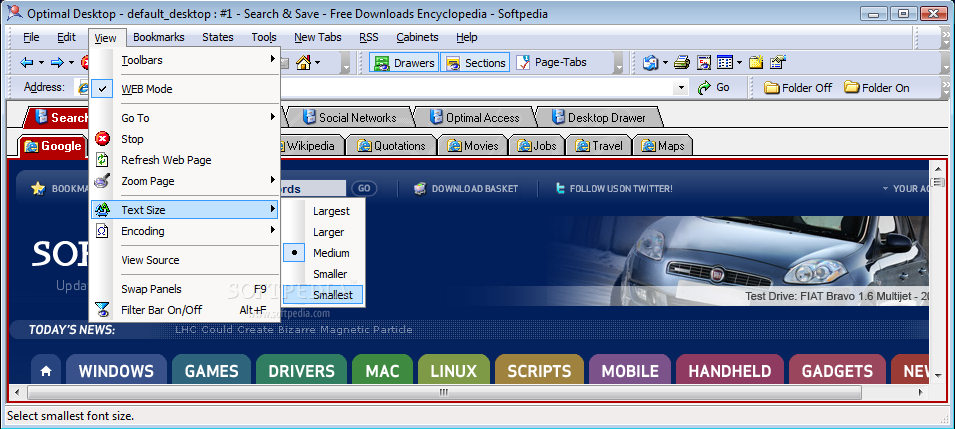
Task: Open the YOUR AC... dropdown on the webpage
Action: (x=905, y=189)
